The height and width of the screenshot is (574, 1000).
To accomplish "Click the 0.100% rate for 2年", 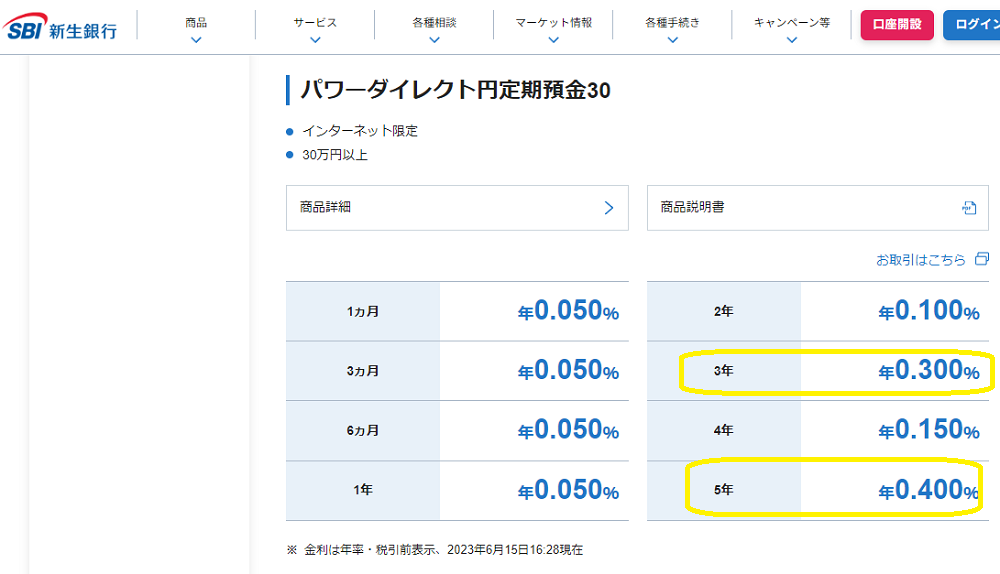I will (929, 311).
